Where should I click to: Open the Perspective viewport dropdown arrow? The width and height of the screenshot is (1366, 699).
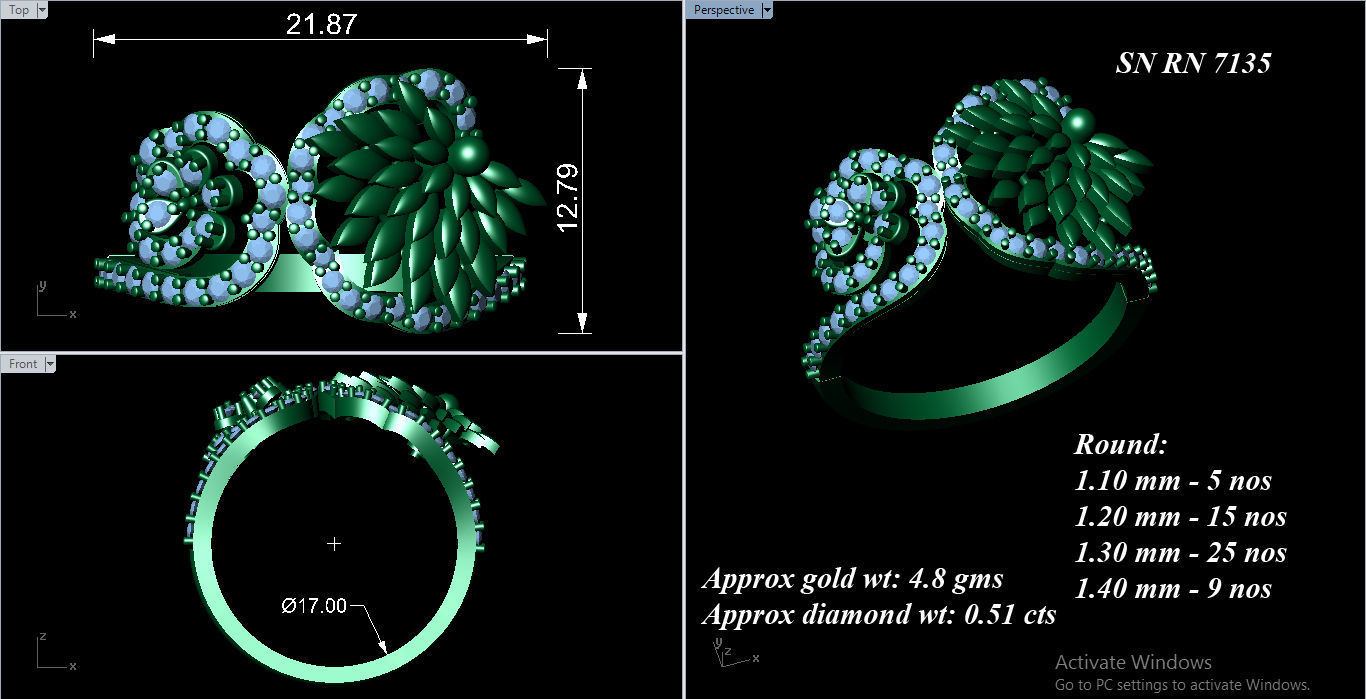(x=767, y=10)
